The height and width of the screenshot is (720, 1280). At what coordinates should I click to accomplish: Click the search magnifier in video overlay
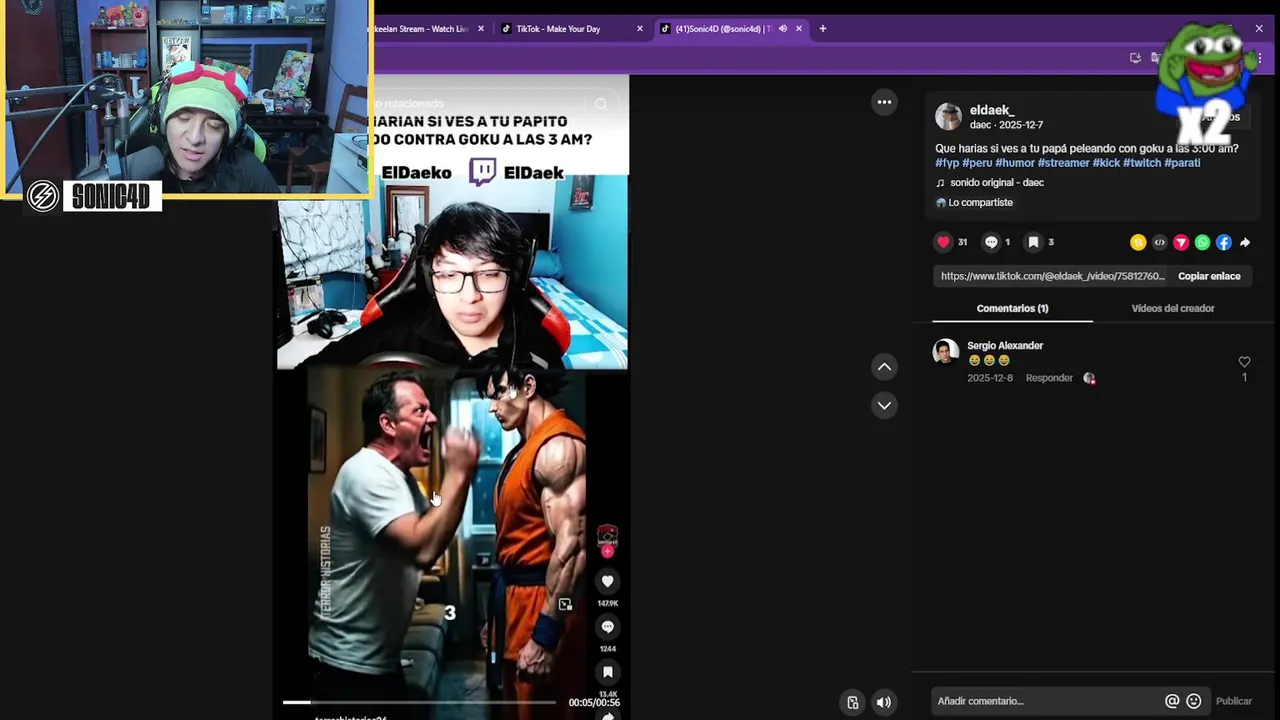601,104
